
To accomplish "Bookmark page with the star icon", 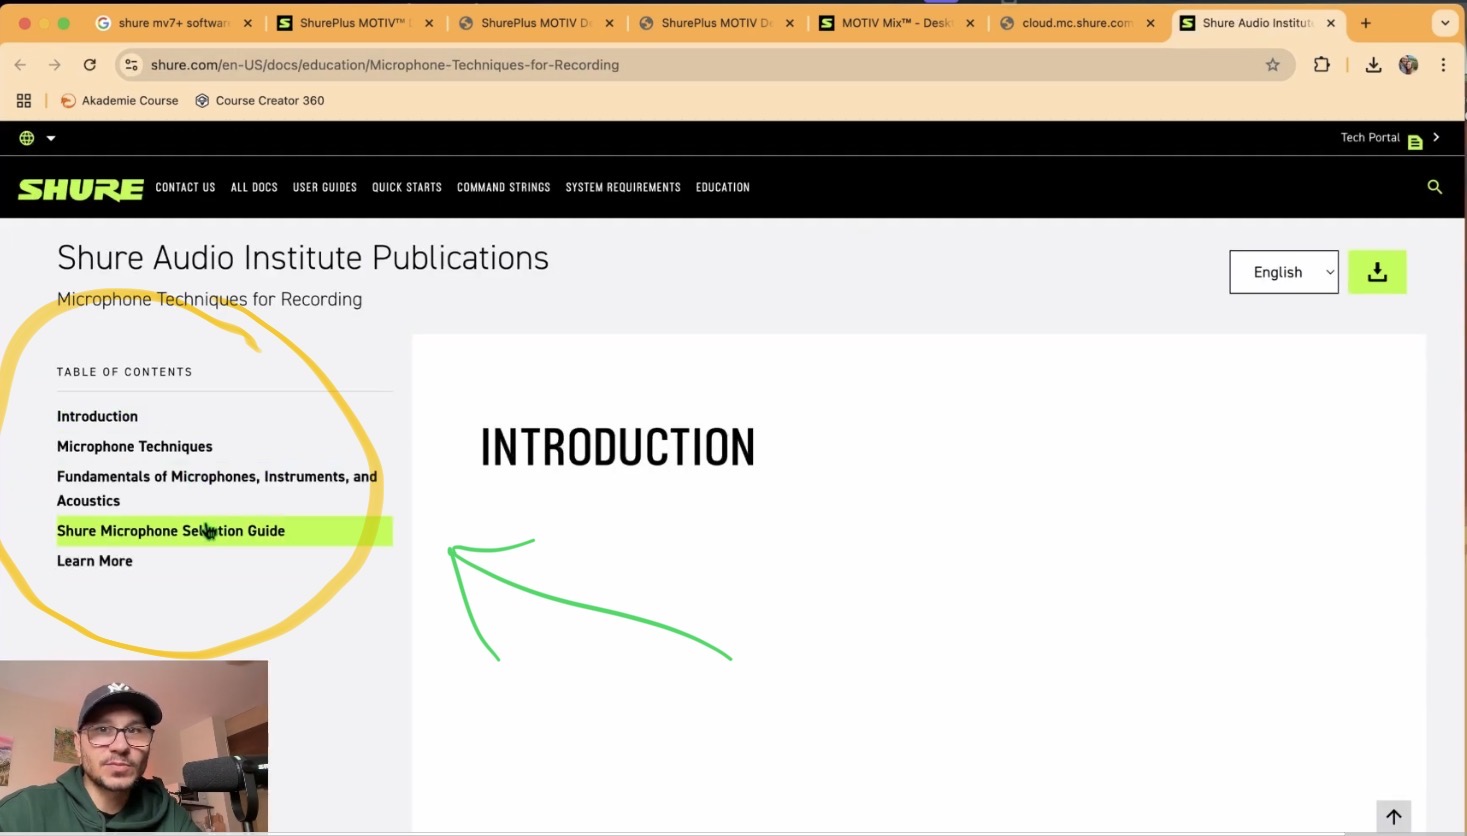I will tap(1272, 65).
